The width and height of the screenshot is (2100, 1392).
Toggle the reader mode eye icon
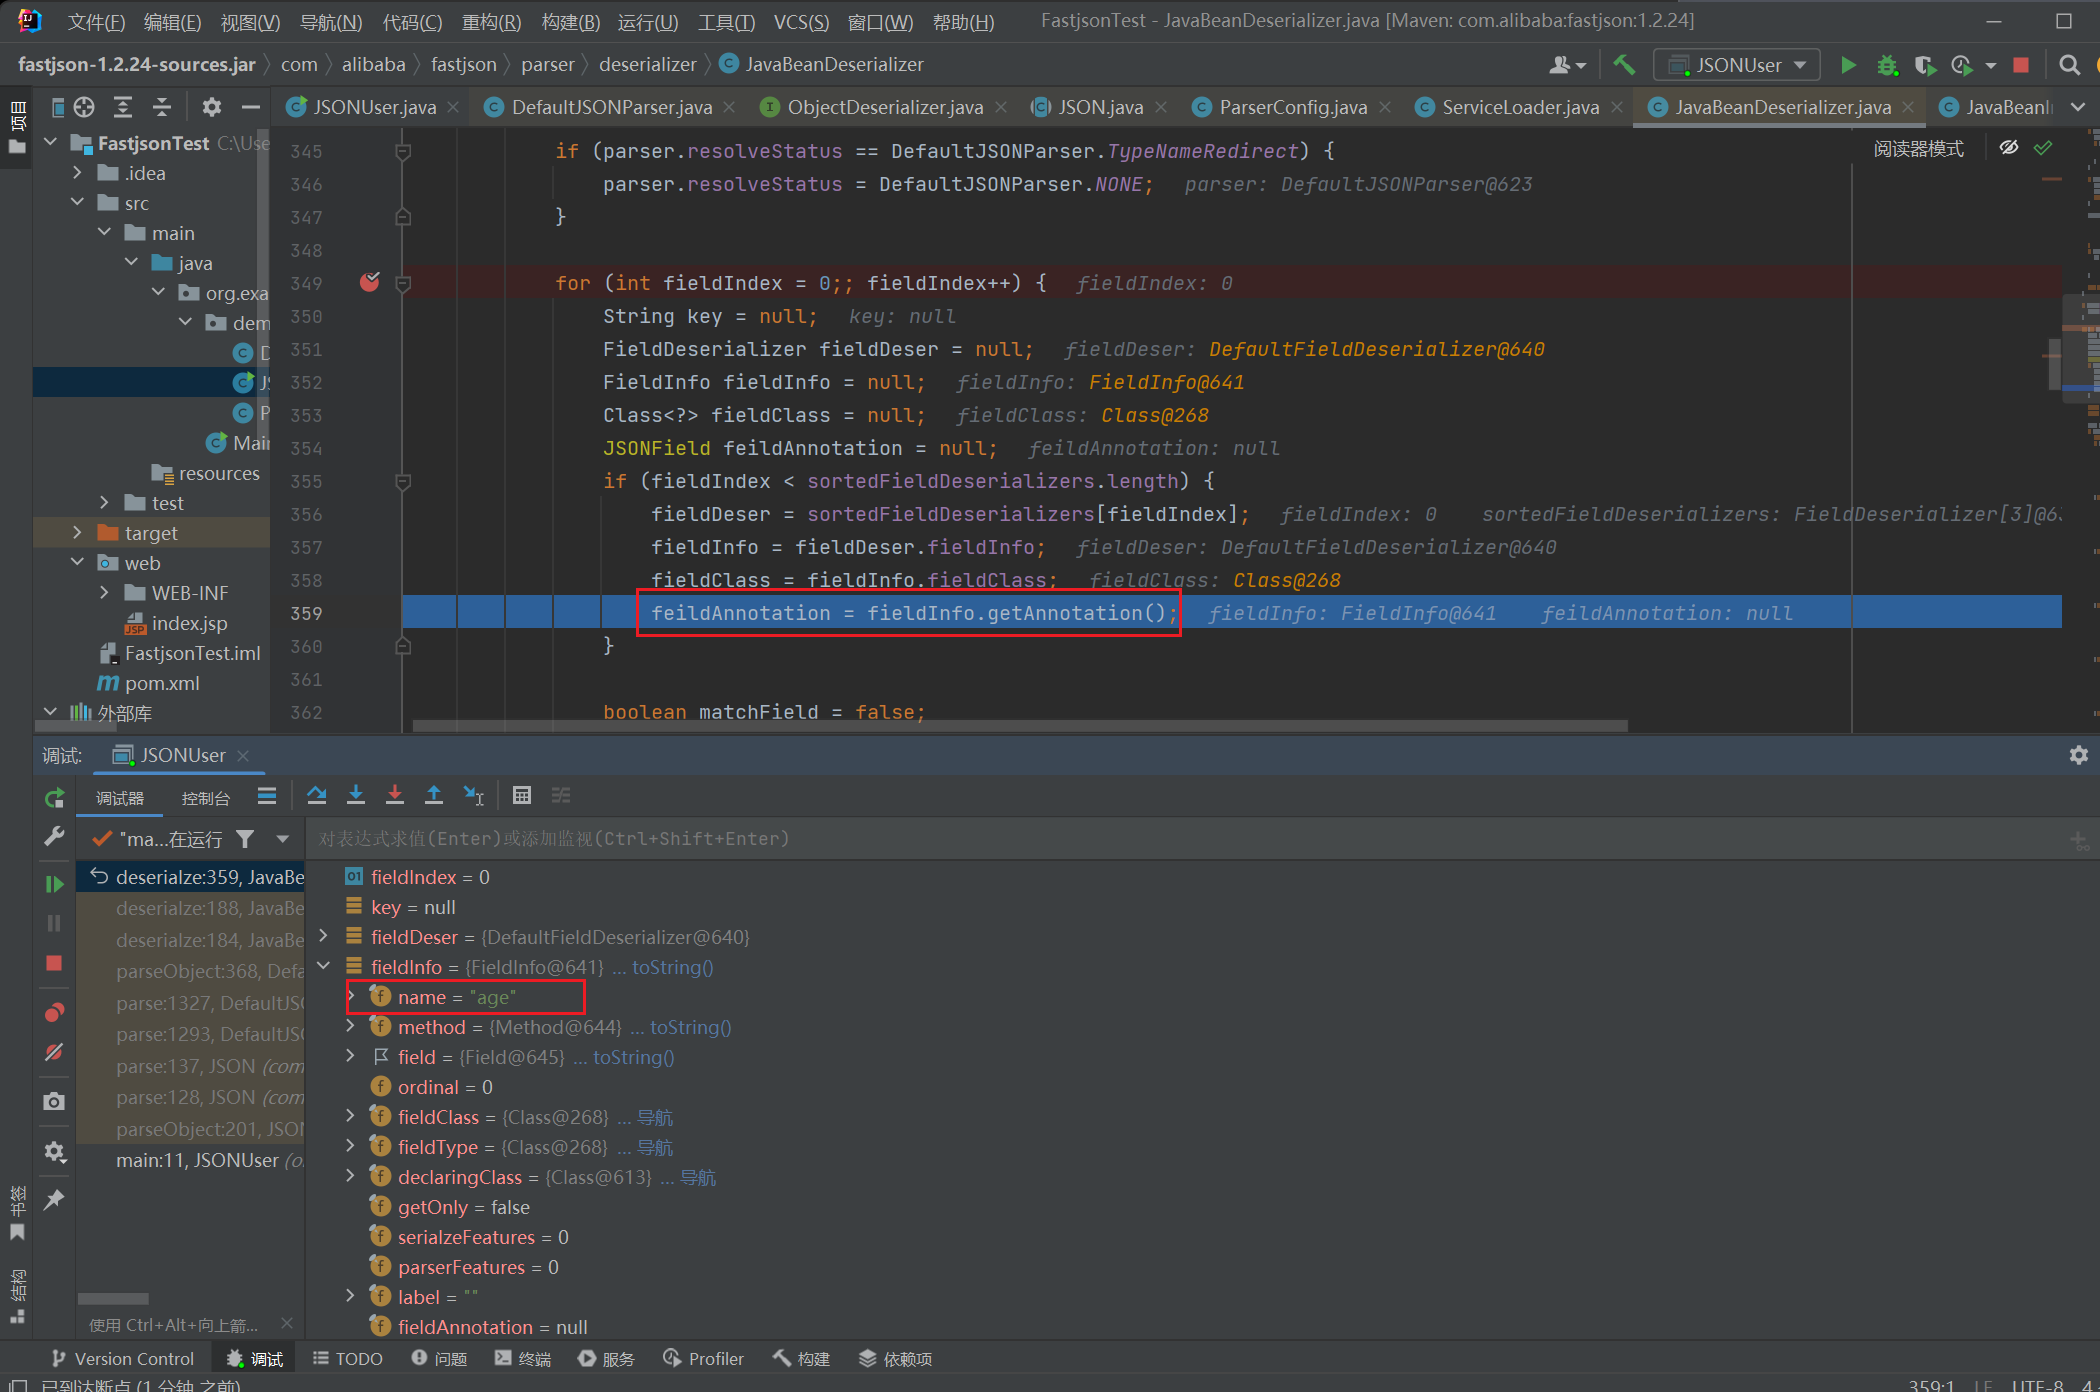point(2008,148)
